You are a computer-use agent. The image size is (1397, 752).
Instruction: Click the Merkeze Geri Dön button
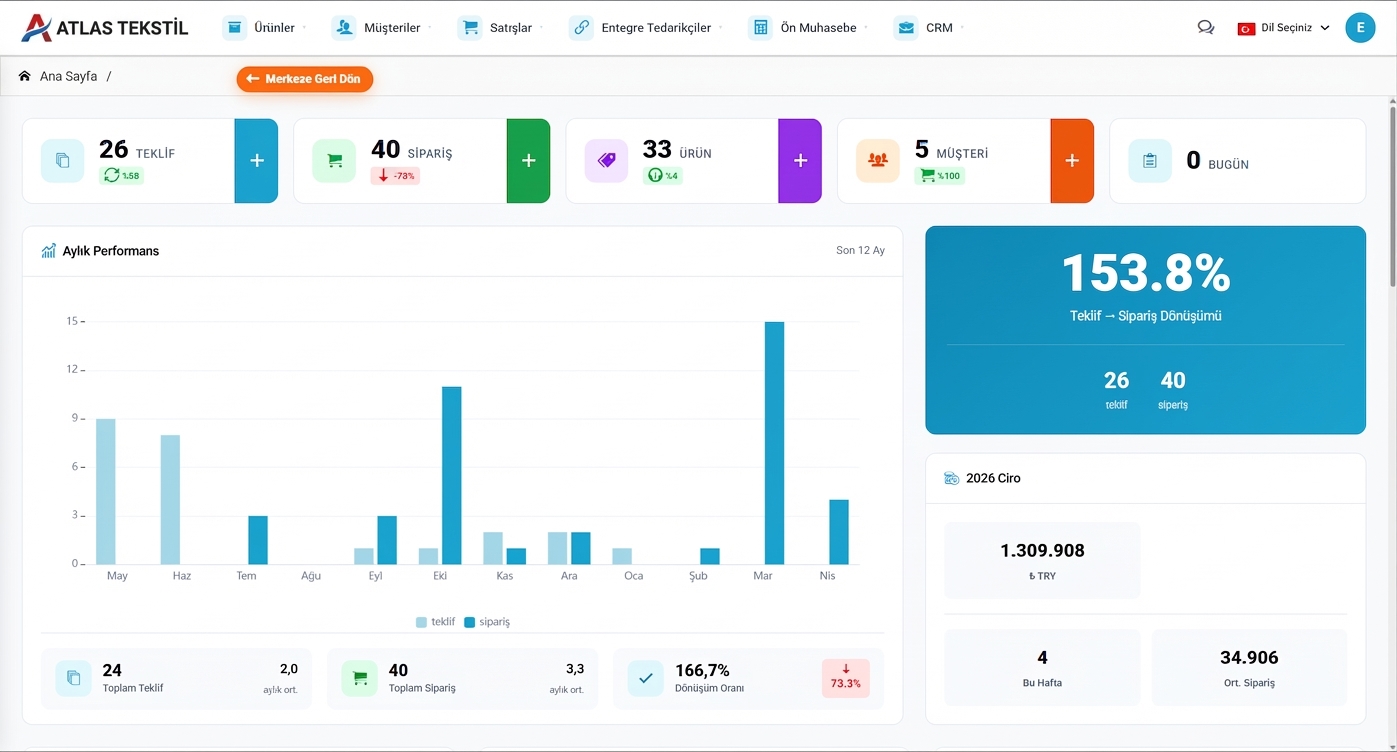(x=304, y=78)
